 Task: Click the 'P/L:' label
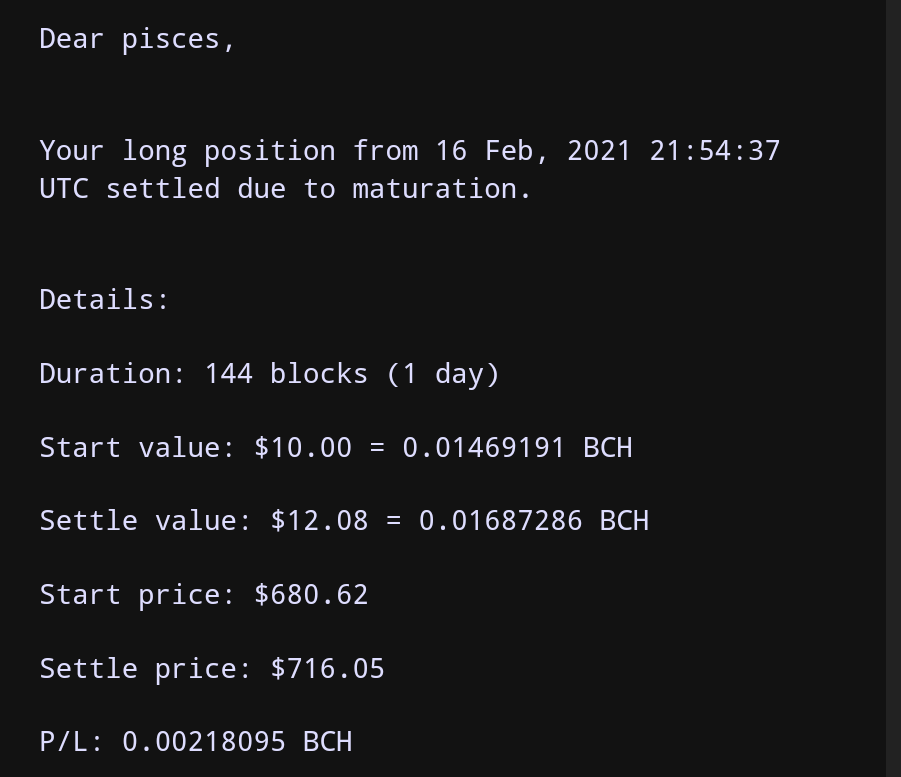[71, 742]
